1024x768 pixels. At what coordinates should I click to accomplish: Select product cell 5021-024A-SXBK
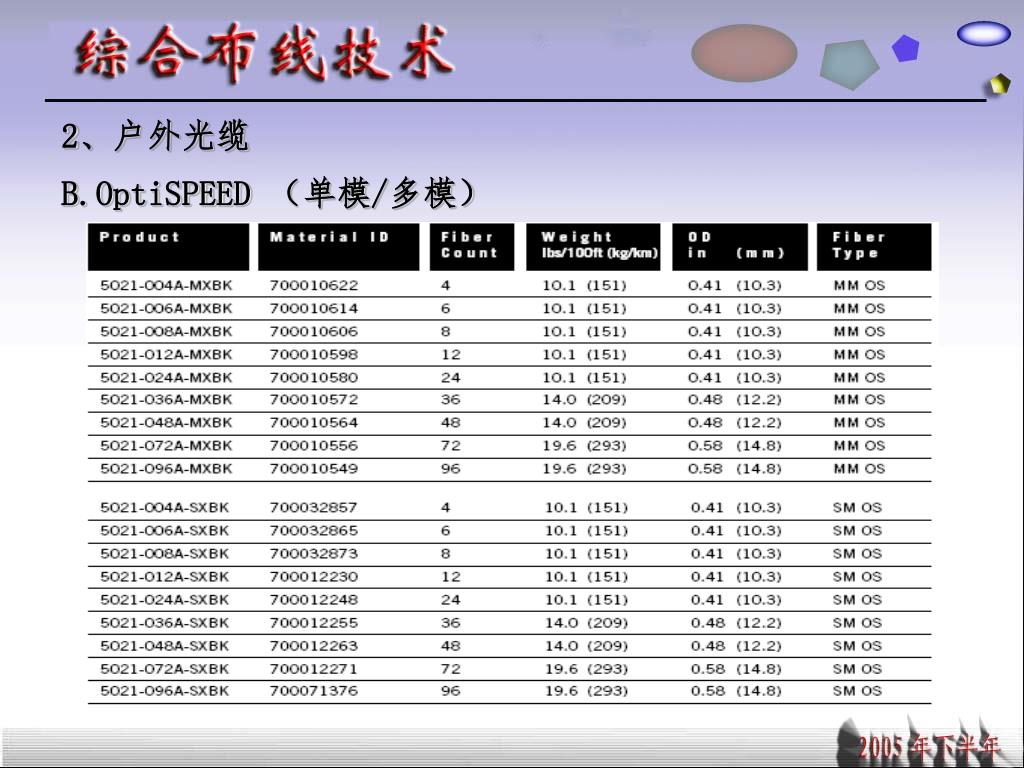pyautogui.click(x=165, y=600)
